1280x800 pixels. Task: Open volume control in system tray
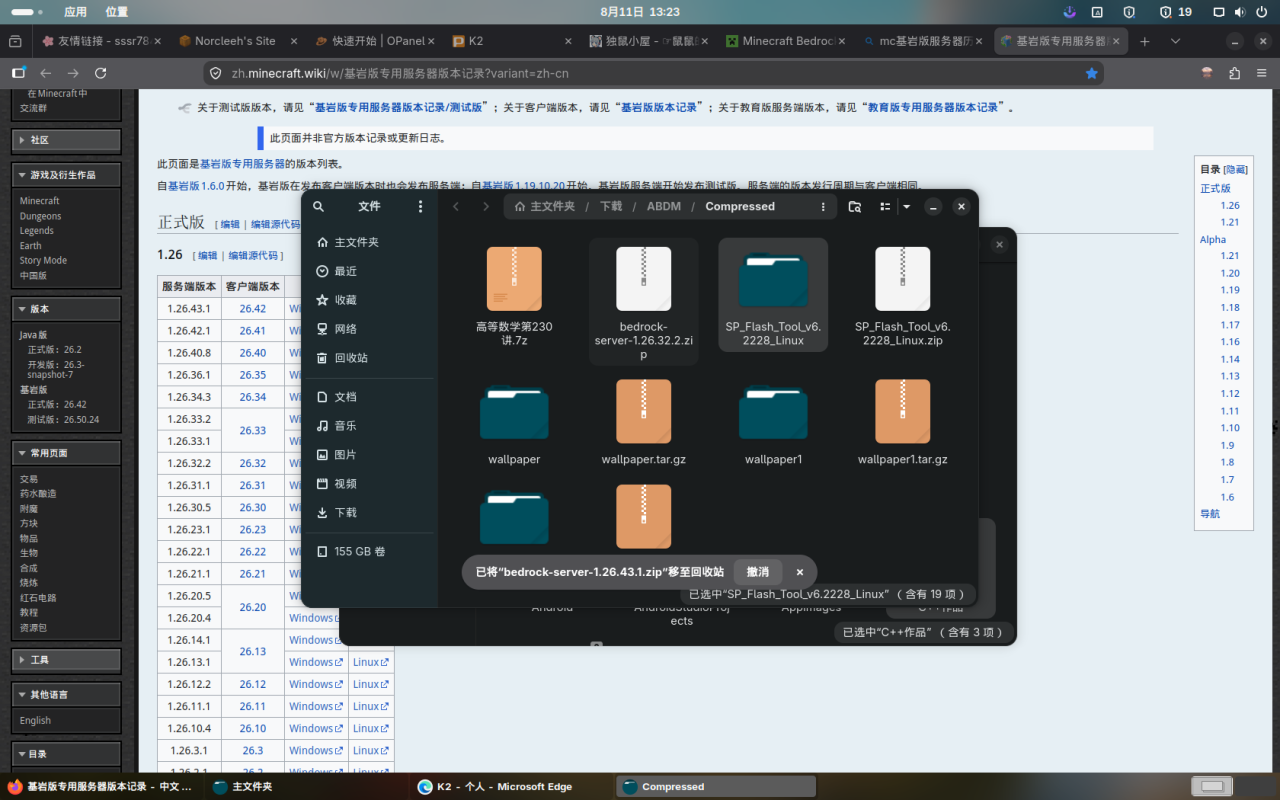pyautogui.click(x=1240, y=12)
